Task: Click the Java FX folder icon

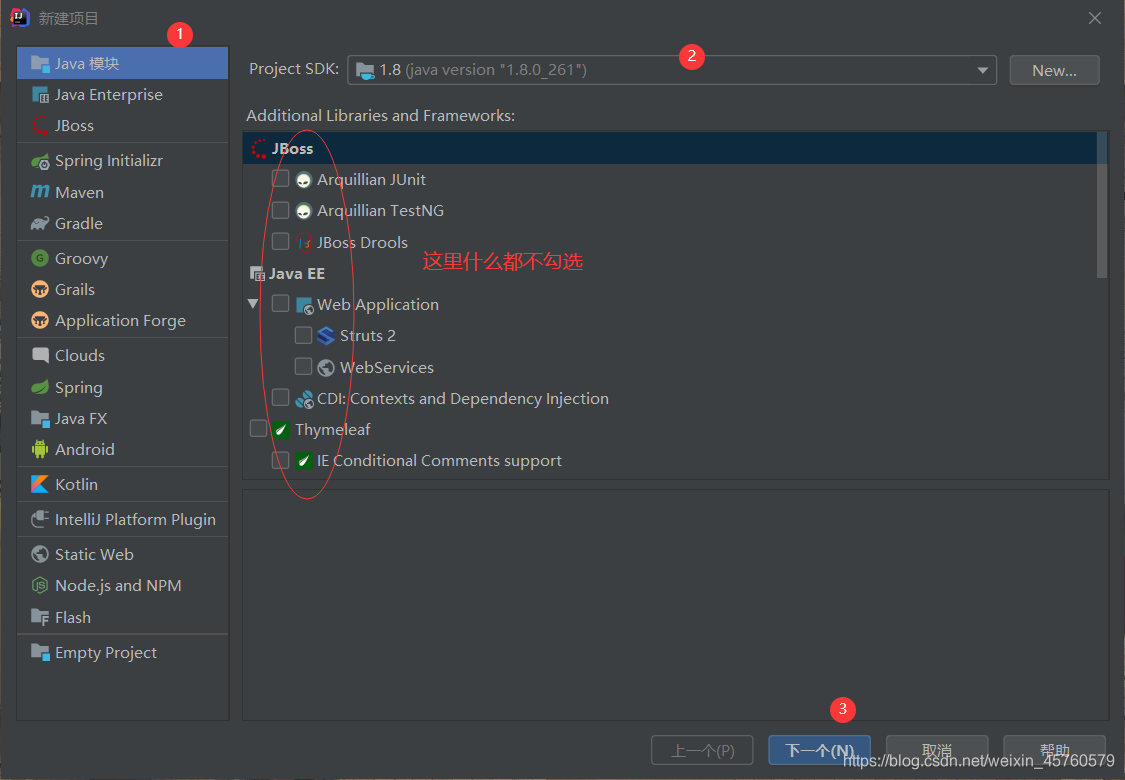Action: [40, 418]
